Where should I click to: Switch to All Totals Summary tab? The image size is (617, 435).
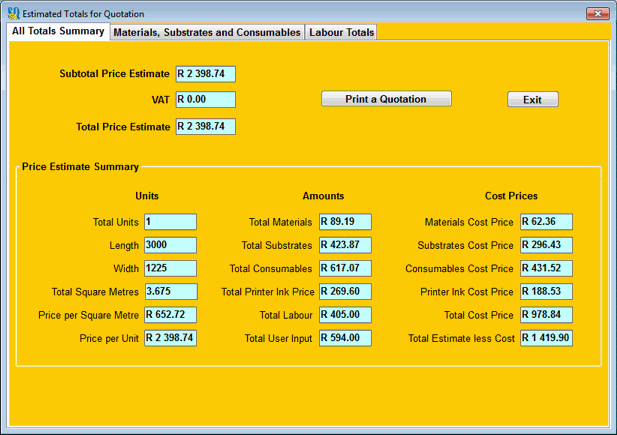click(58, 32)
